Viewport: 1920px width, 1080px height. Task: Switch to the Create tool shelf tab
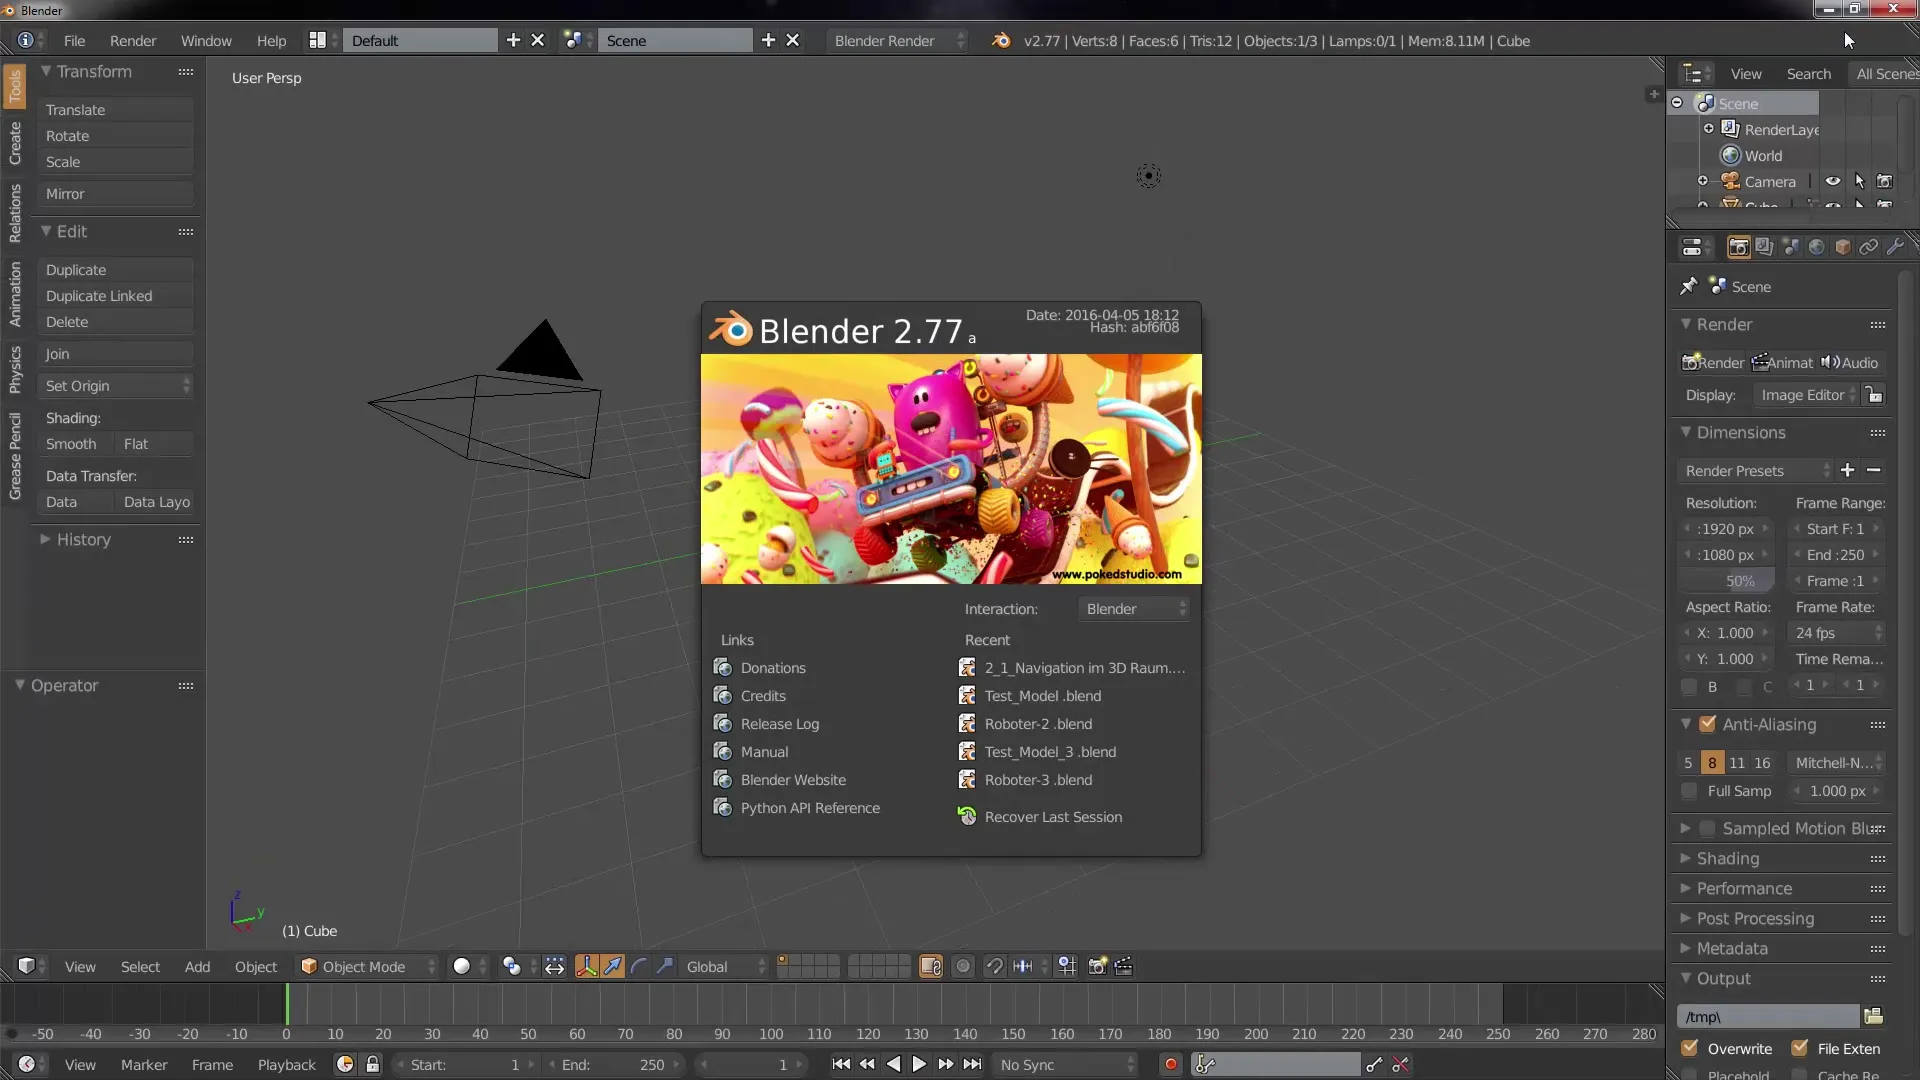click(15, 143)
